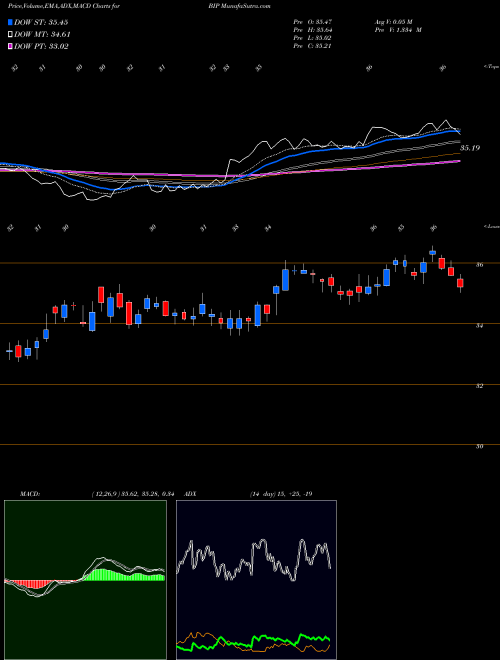Select the 'DOW MT: 34.61' legend text
This screenshot has height=660, width=500.
point(42,35)
